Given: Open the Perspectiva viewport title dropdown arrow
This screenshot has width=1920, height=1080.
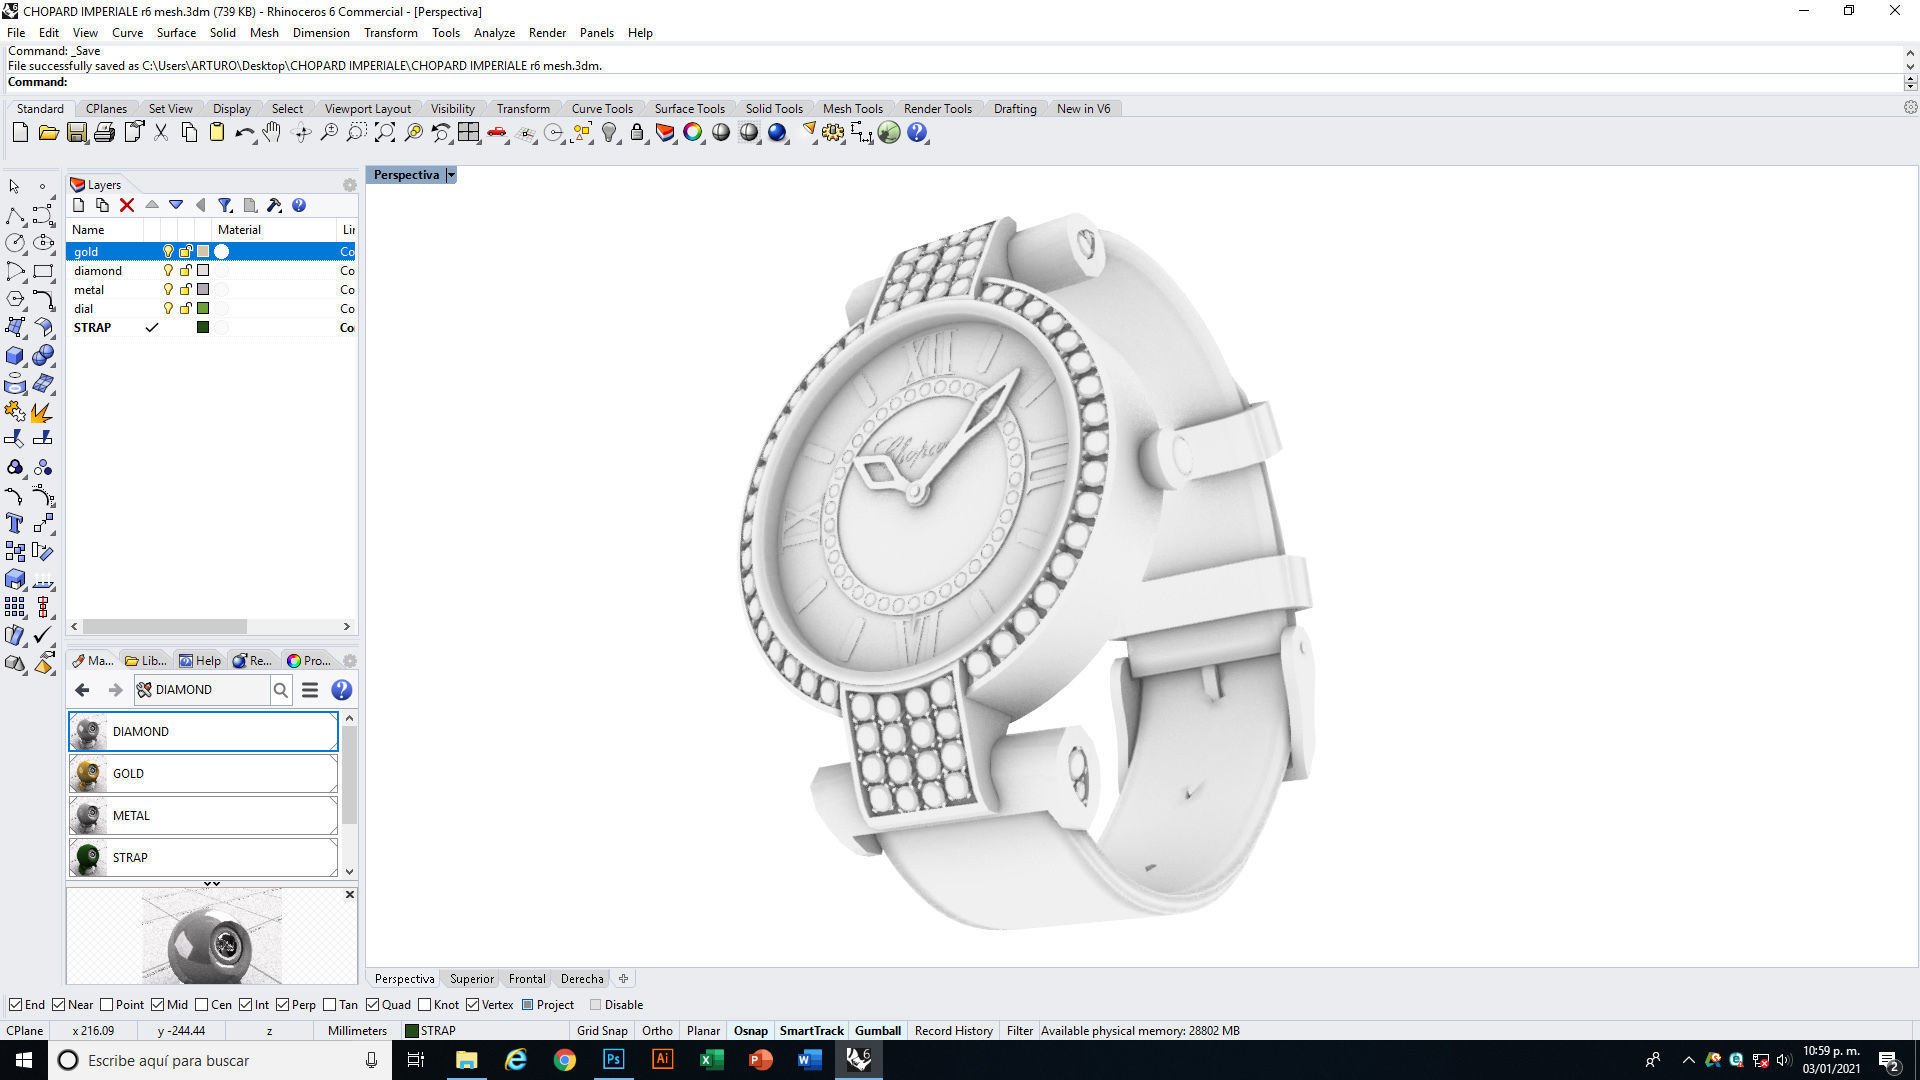Looking at the screenshot, I should [x=451, y=175].
